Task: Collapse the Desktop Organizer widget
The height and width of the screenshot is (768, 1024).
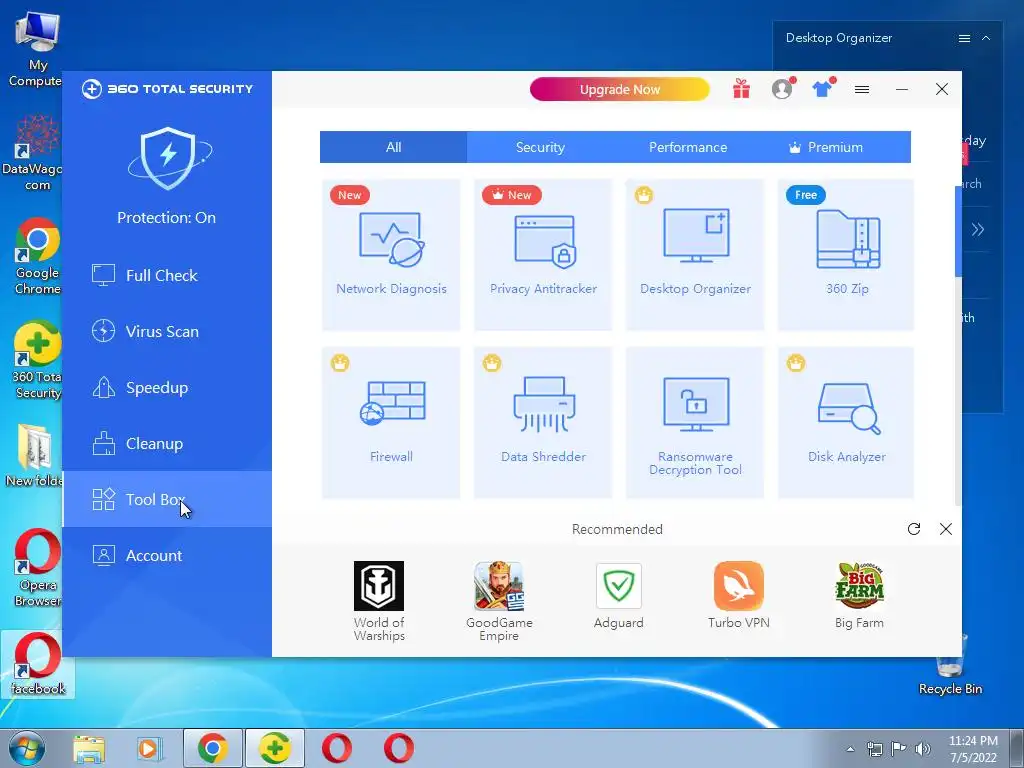Action: pos(986,39)
